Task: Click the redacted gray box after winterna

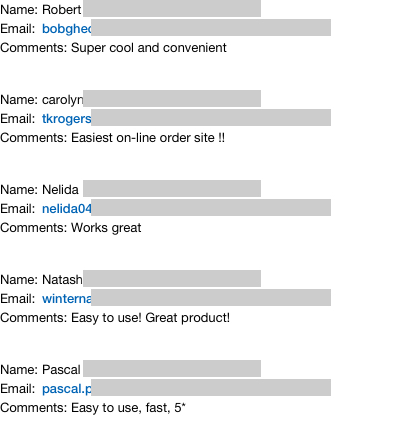Action: tap(211, 297)
